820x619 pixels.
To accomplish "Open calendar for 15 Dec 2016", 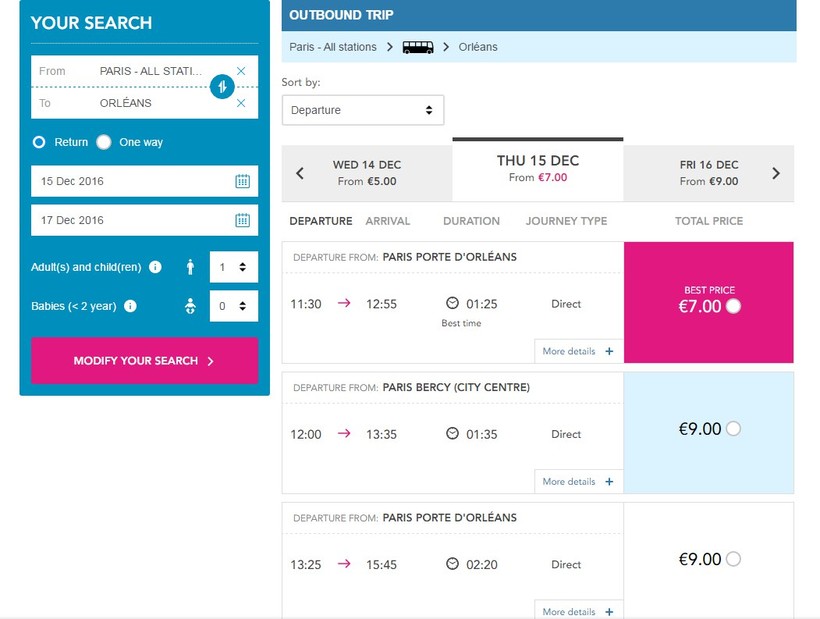I will point(242,181).
